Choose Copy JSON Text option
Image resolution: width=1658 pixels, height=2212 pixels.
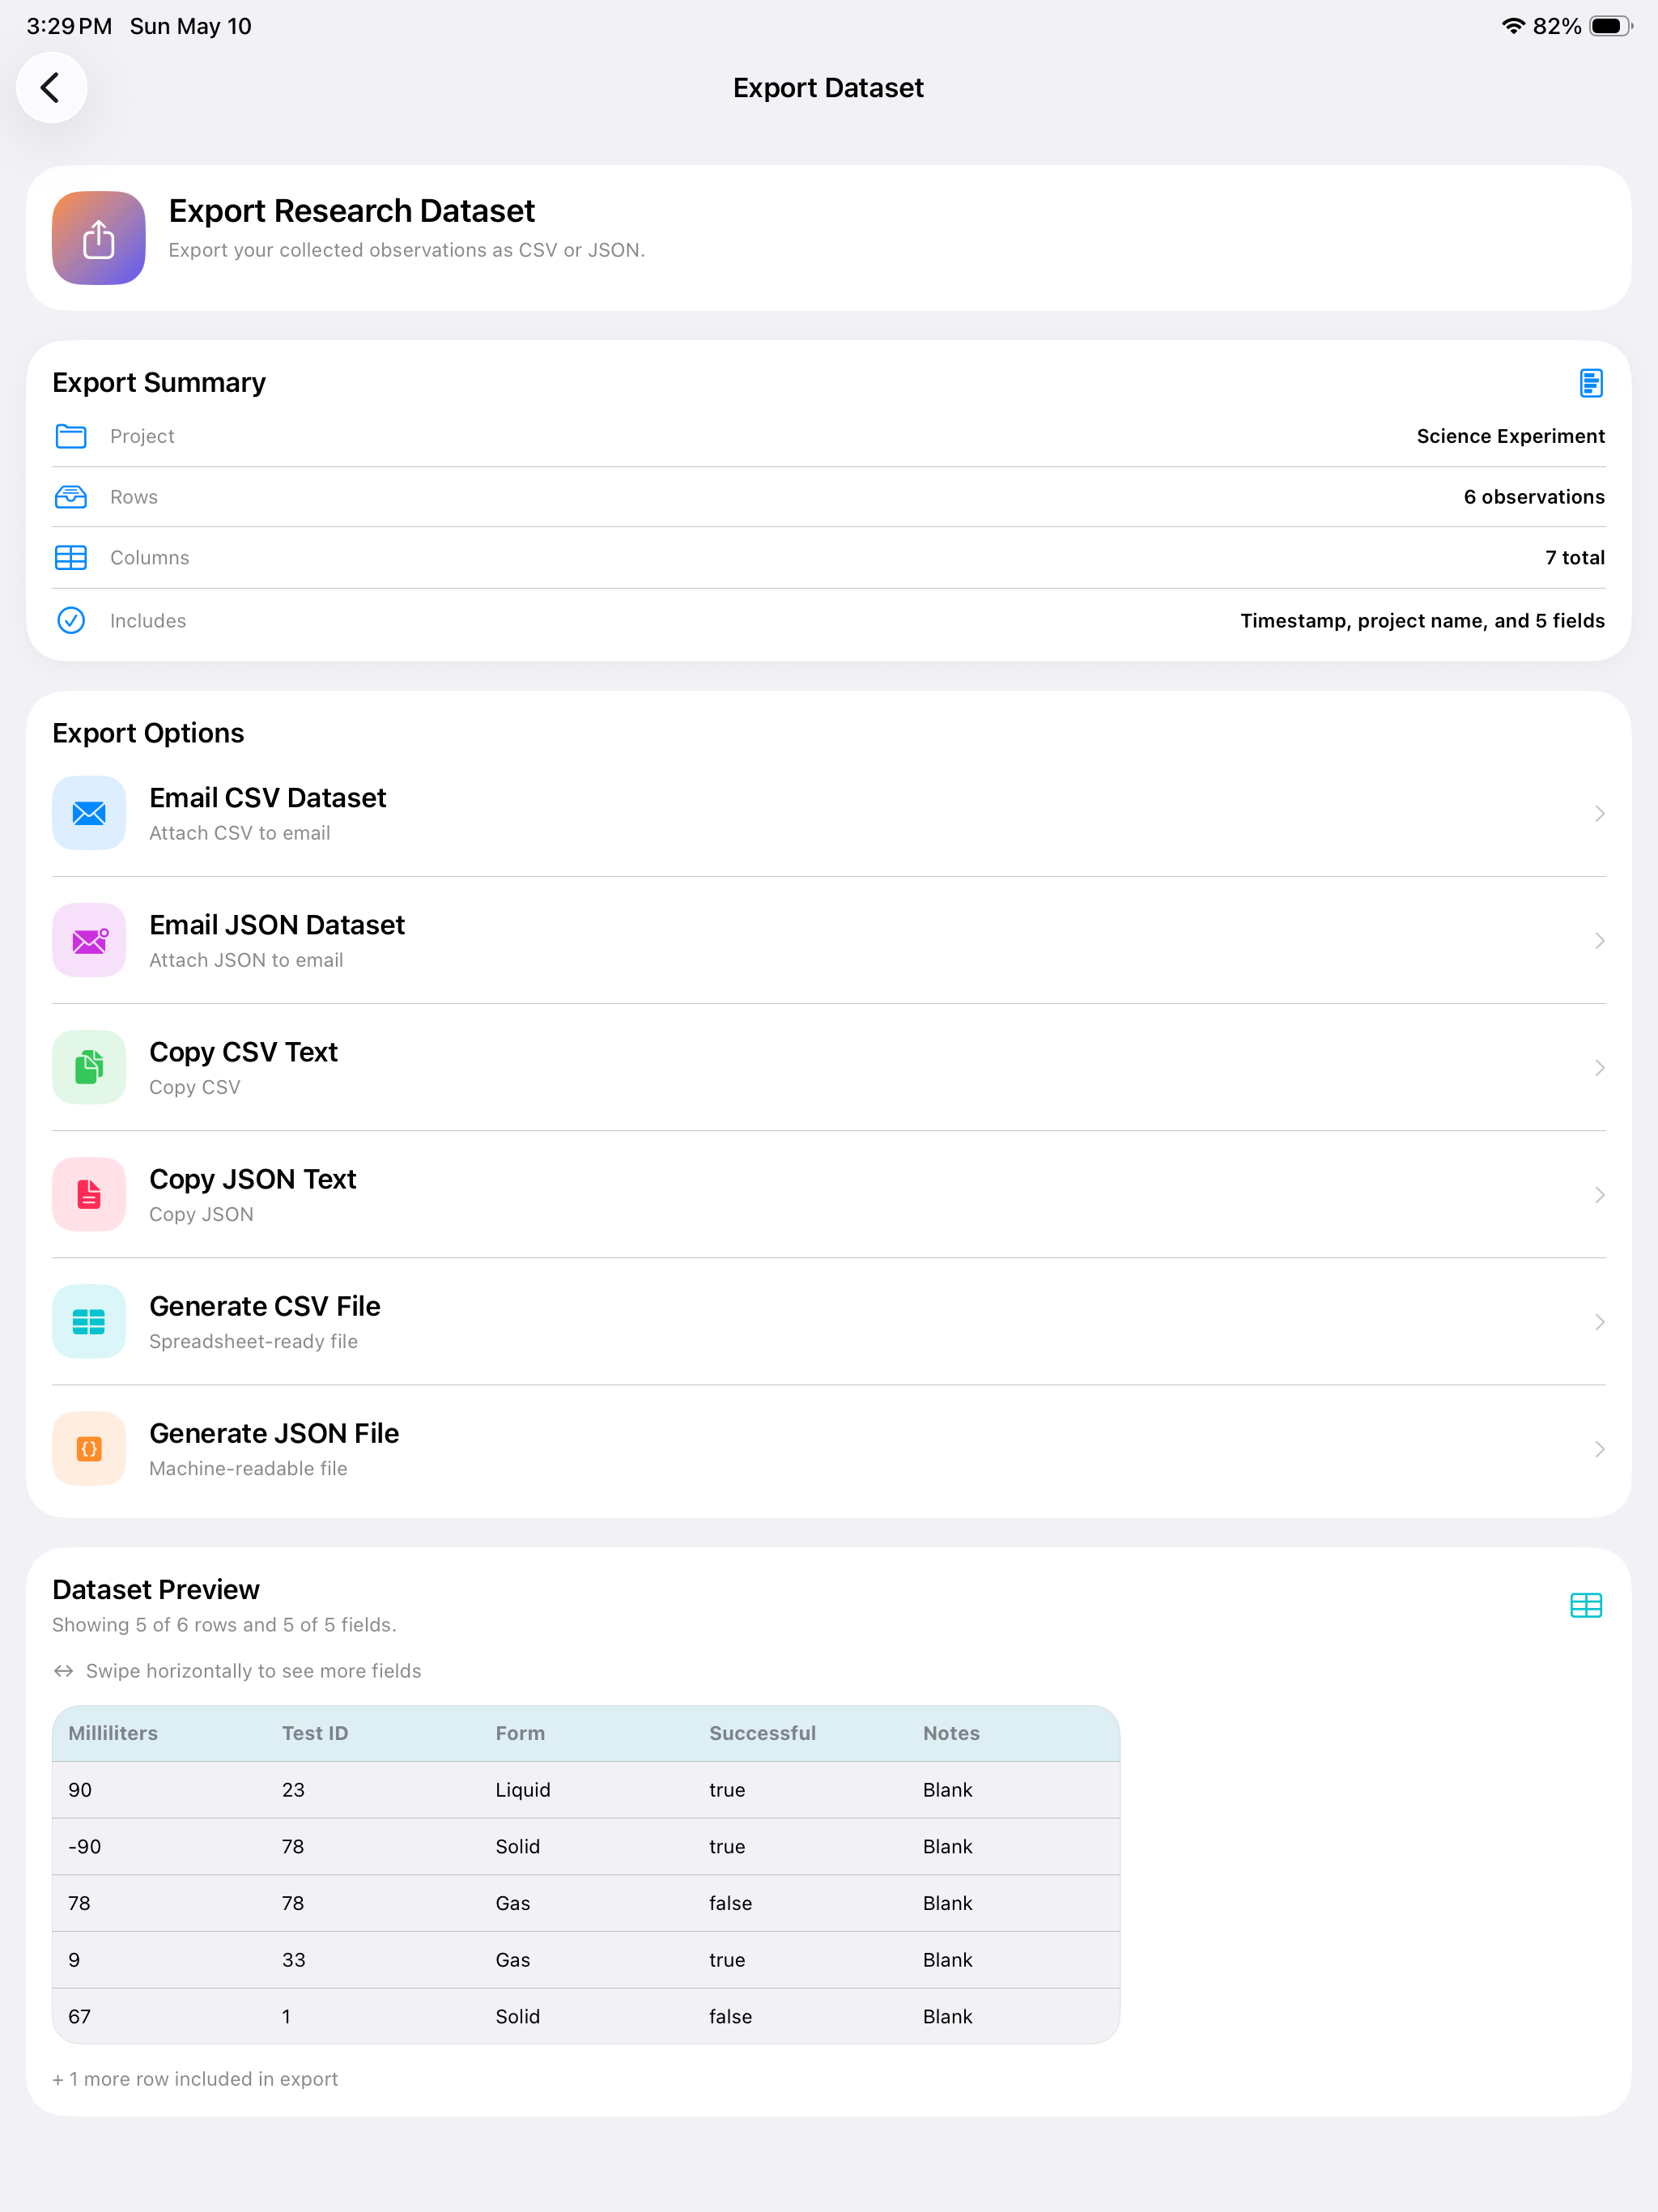click(x=829, y=1194)
